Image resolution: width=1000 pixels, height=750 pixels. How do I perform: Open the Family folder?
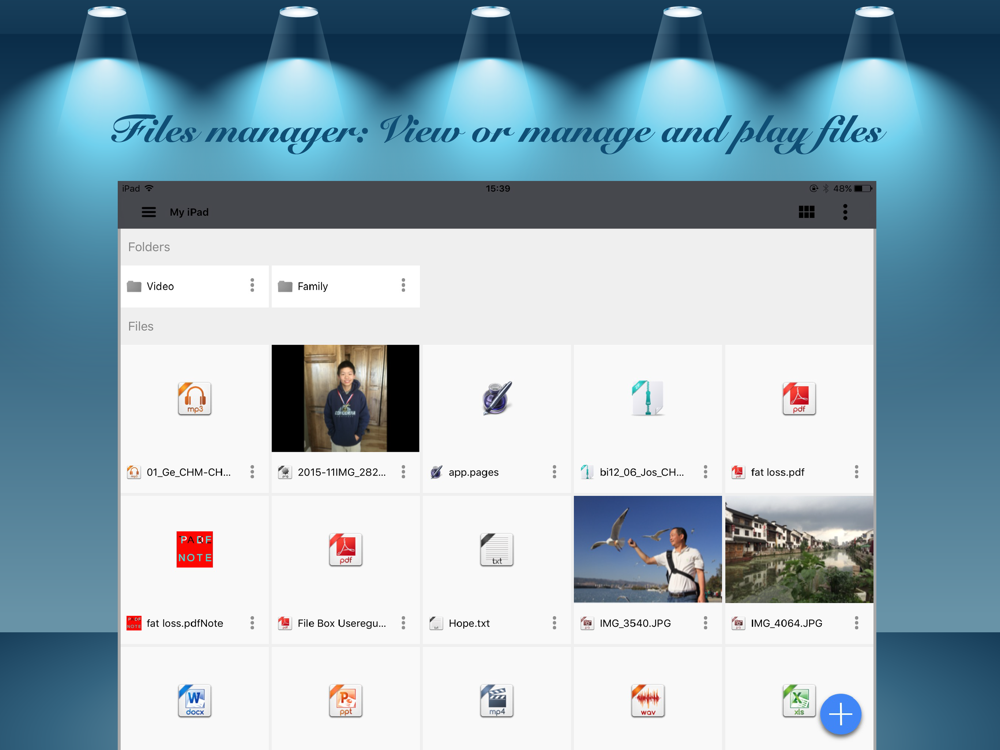tap(345, 286)
